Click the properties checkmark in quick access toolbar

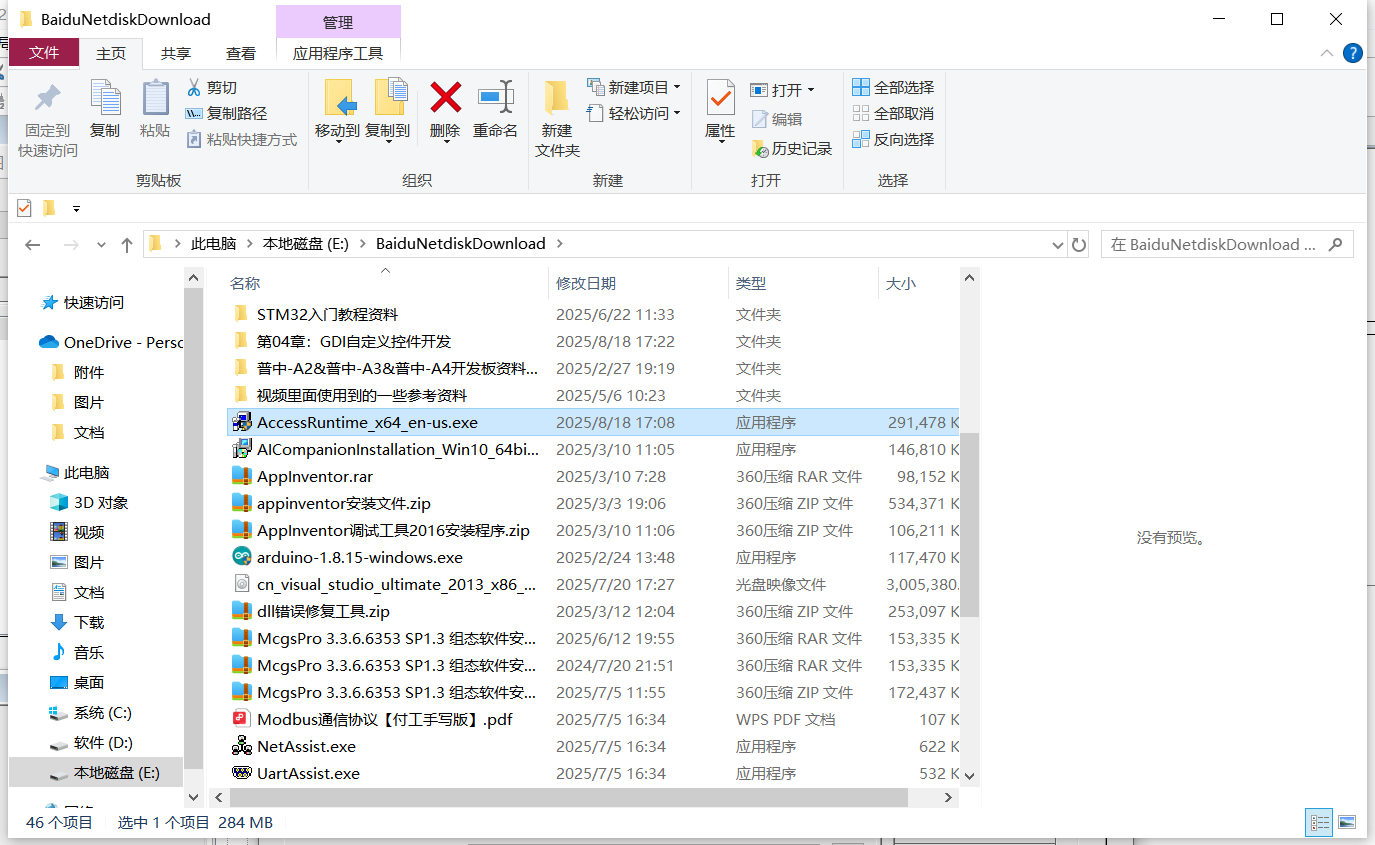[24, 208]
